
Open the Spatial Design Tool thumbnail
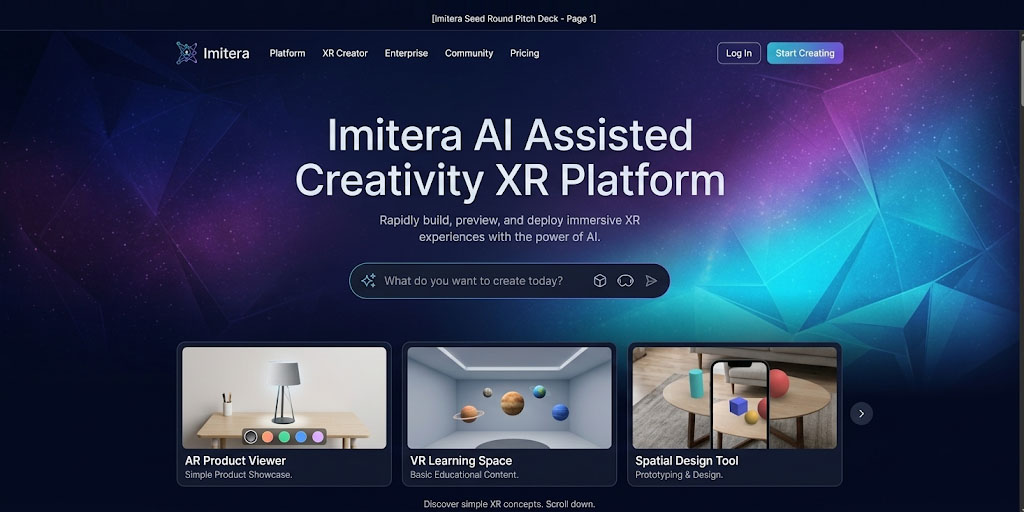[735, 398]
